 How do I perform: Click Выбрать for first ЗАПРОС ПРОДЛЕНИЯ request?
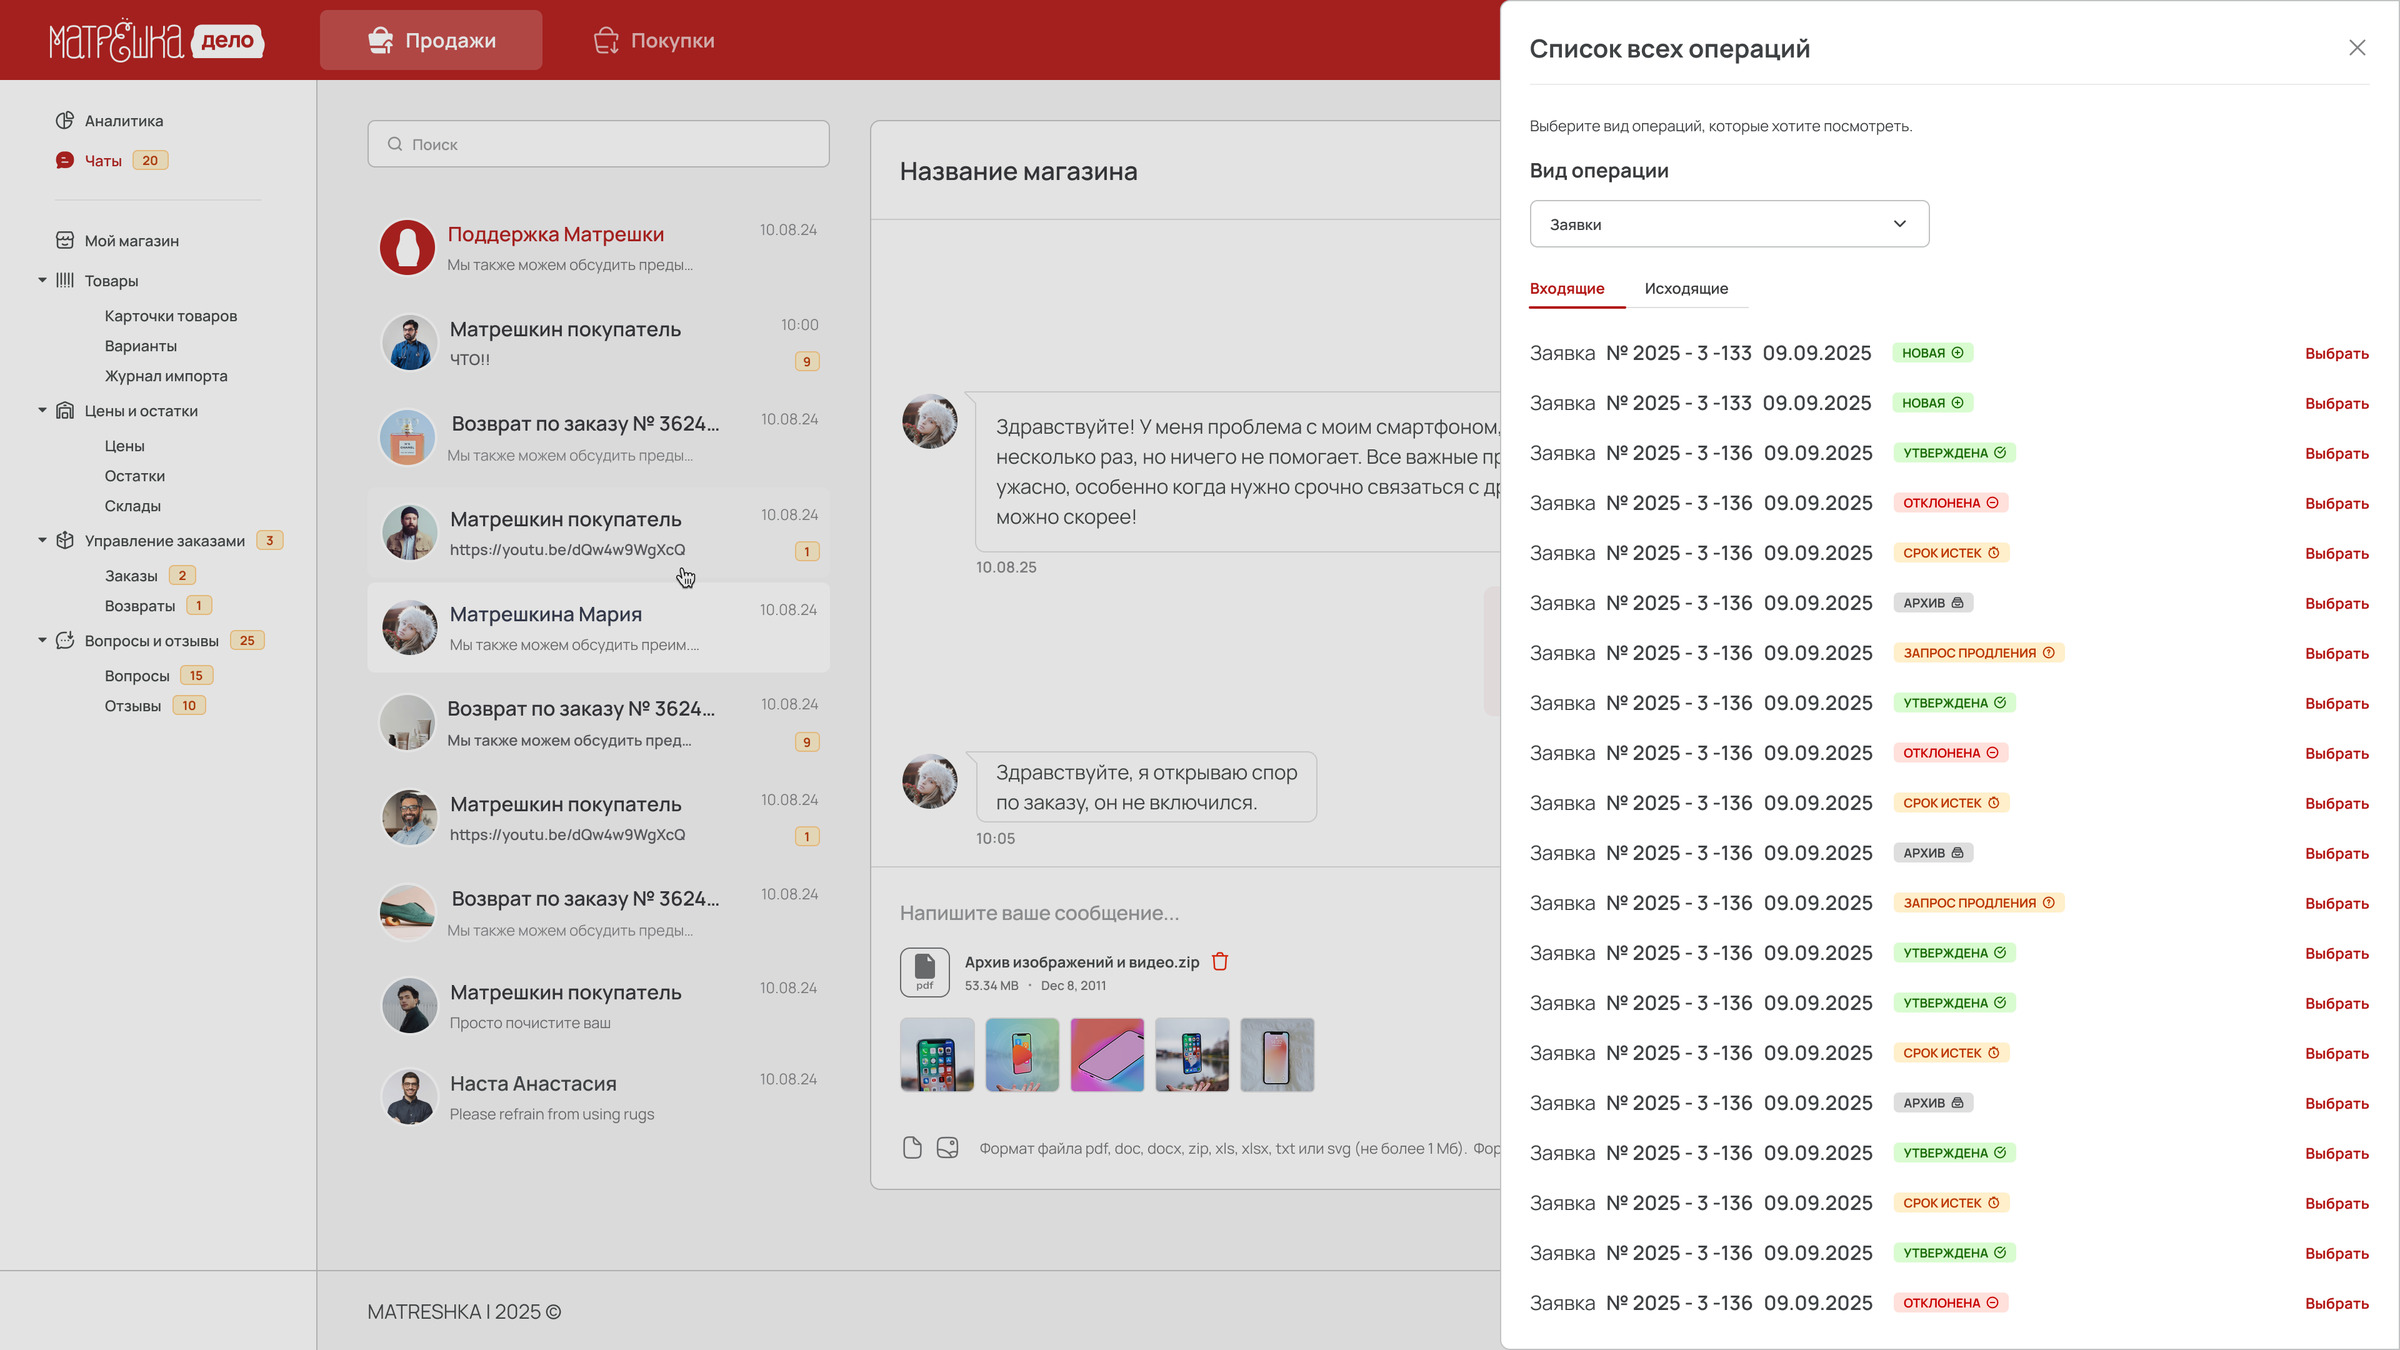(2337, 653)
